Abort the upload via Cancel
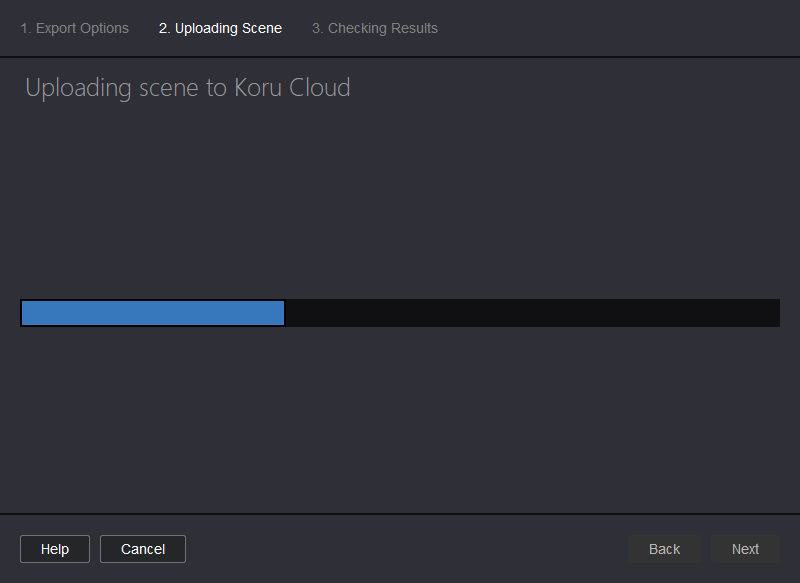Viewport: 800px width, 583px height. coord(142,548)
